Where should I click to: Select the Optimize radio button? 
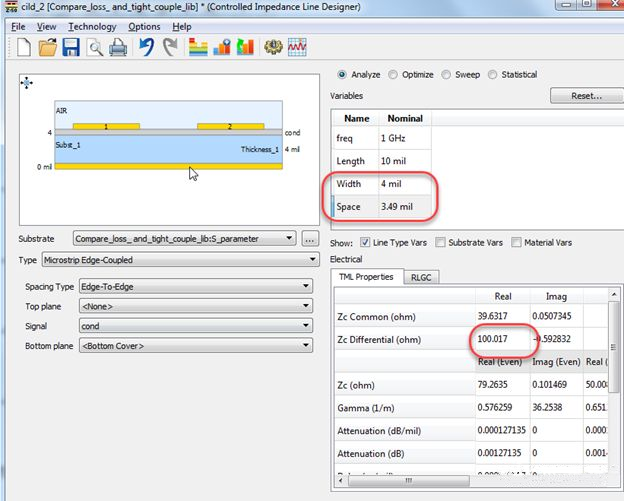pos(393,74)
